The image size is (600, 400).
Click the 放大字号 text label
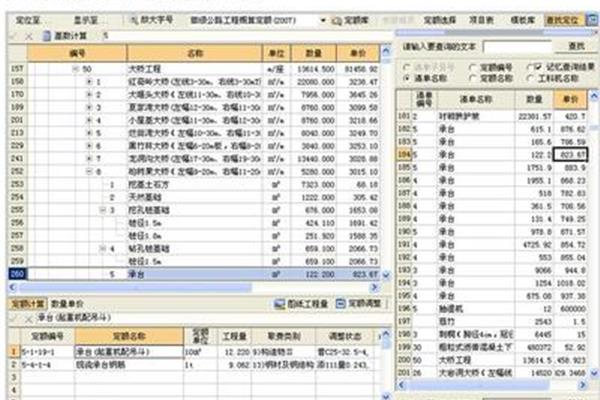click(x=157, y=20)
